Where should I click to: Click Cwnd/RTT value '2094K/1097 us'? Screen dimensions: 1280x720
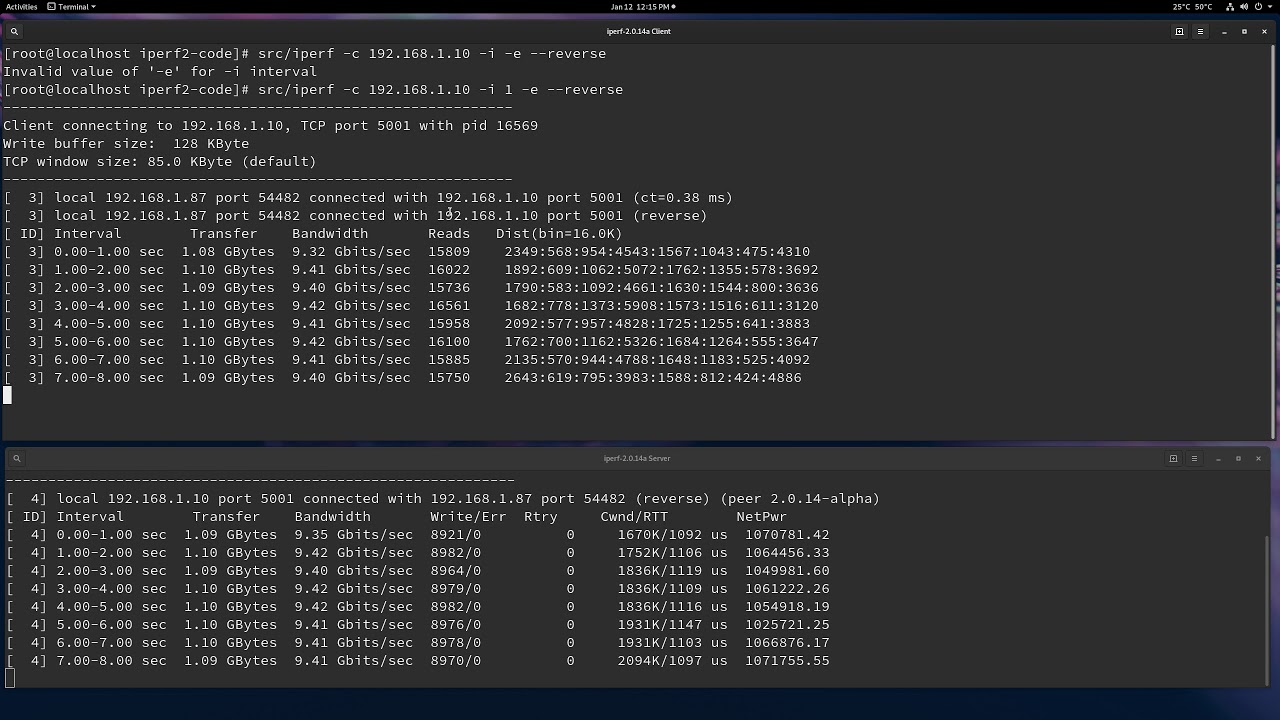click(672, 660)
